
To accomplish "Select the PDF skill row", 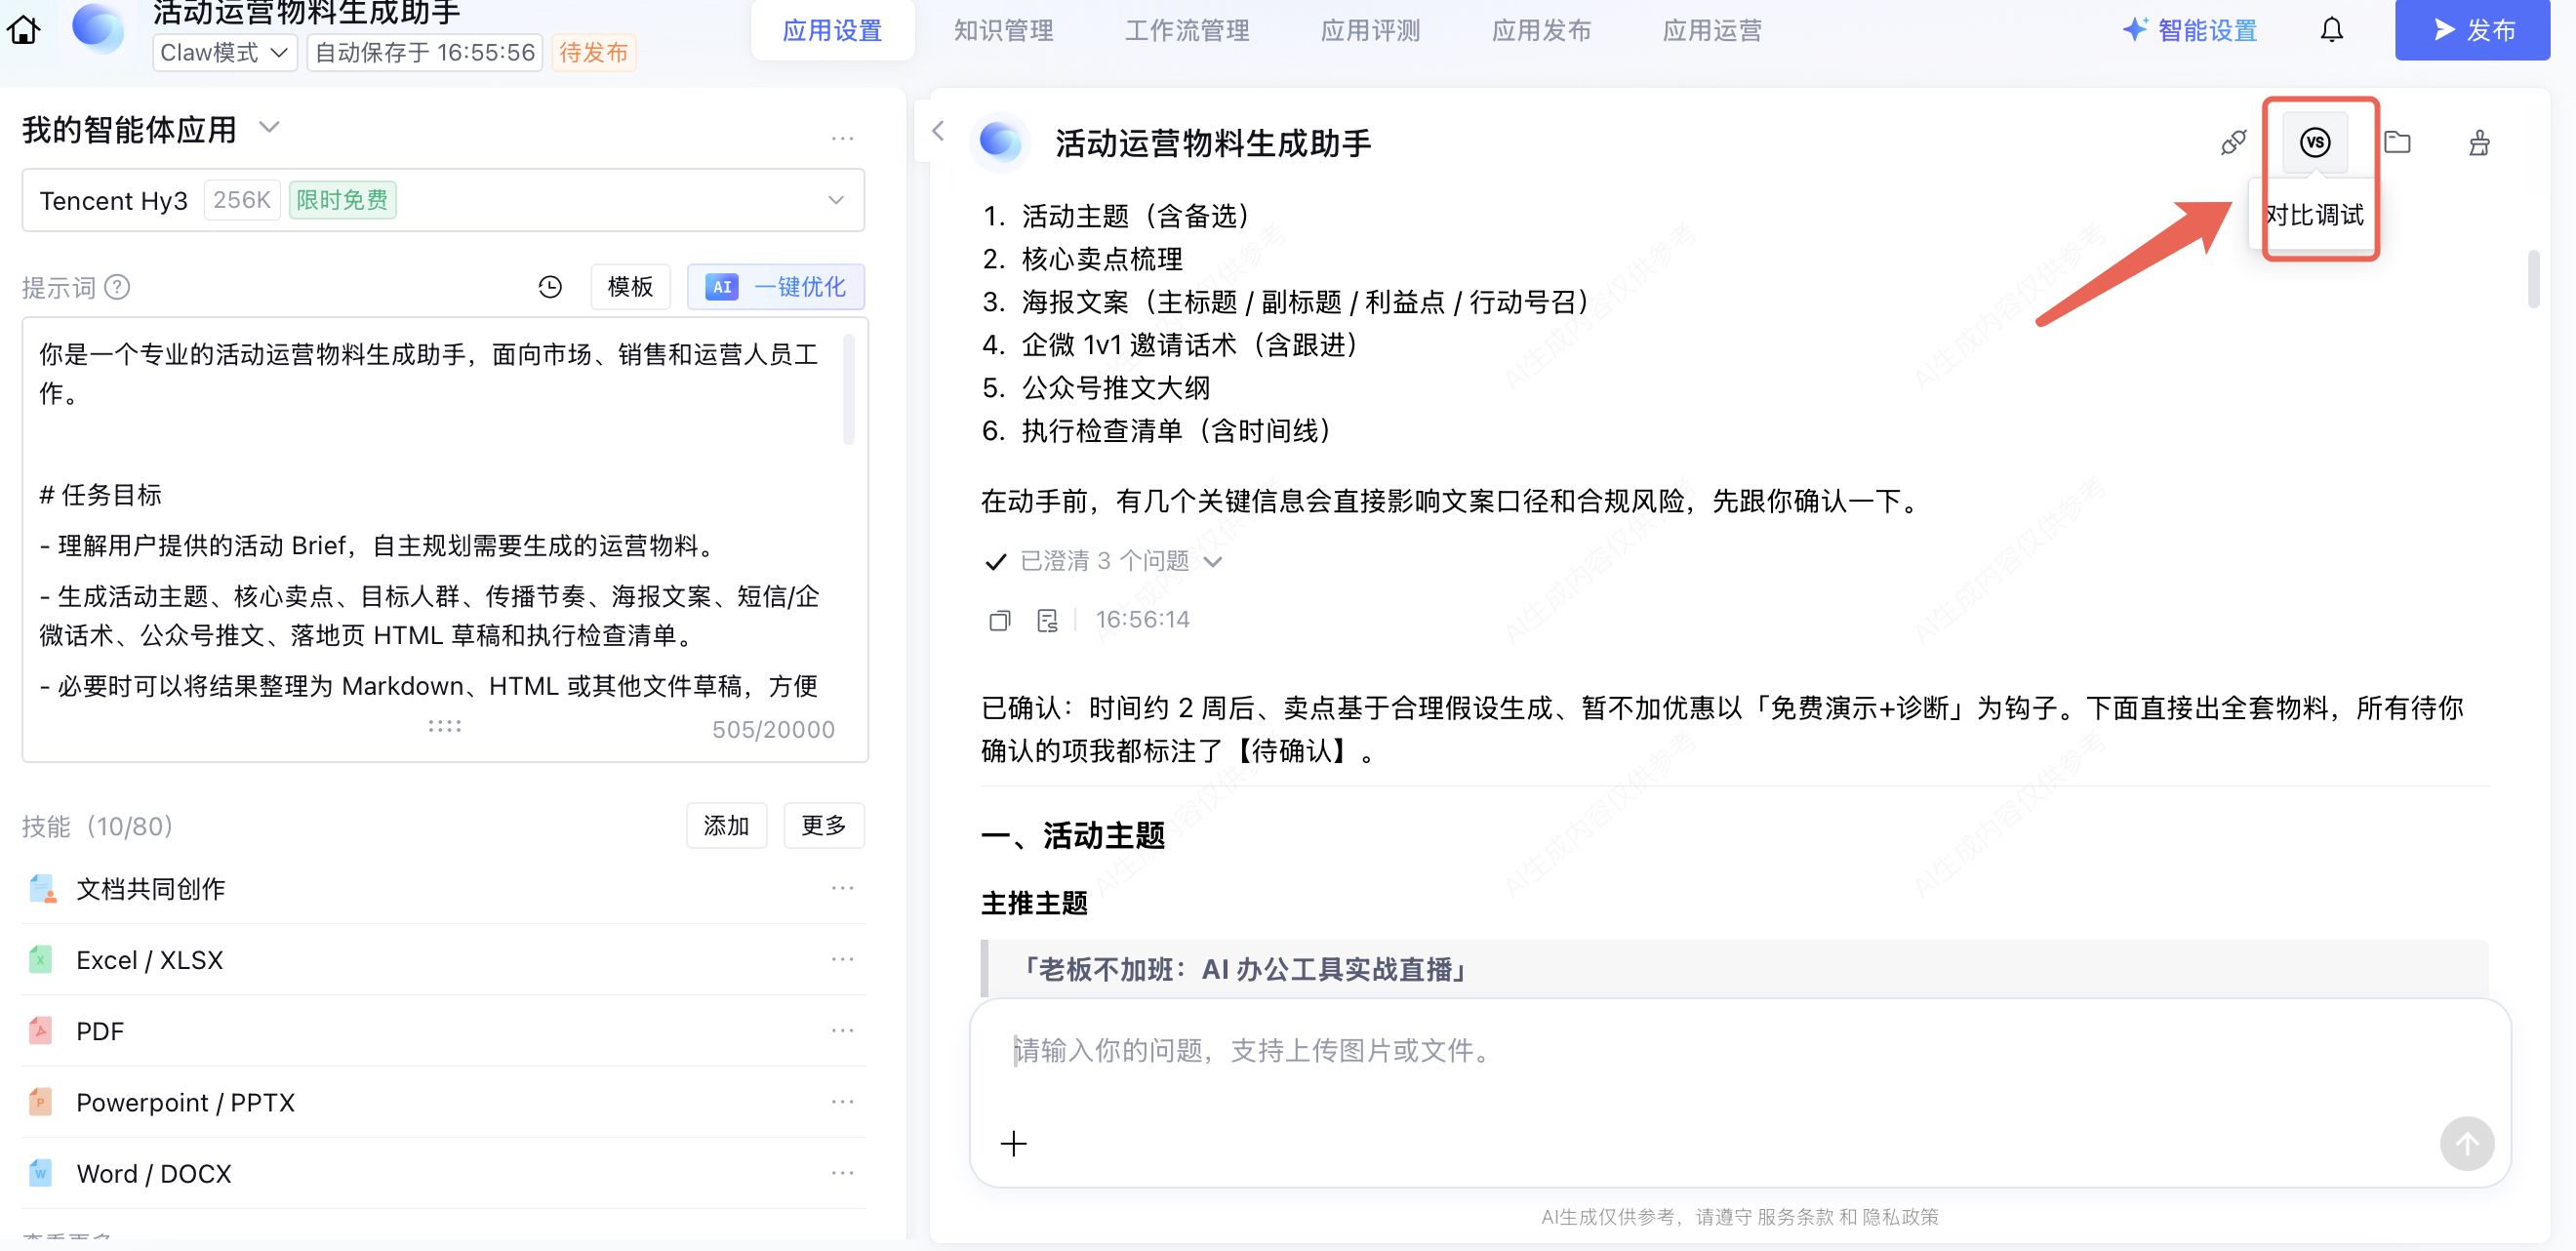I will coord(443,1030).
